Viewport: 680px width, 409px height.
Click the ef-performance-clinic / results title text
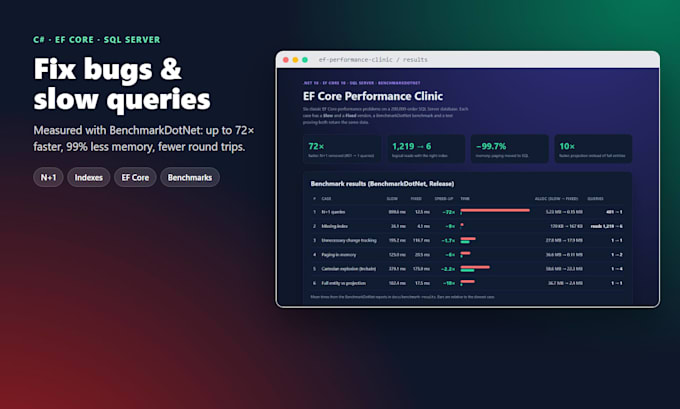tap(373, 60)
